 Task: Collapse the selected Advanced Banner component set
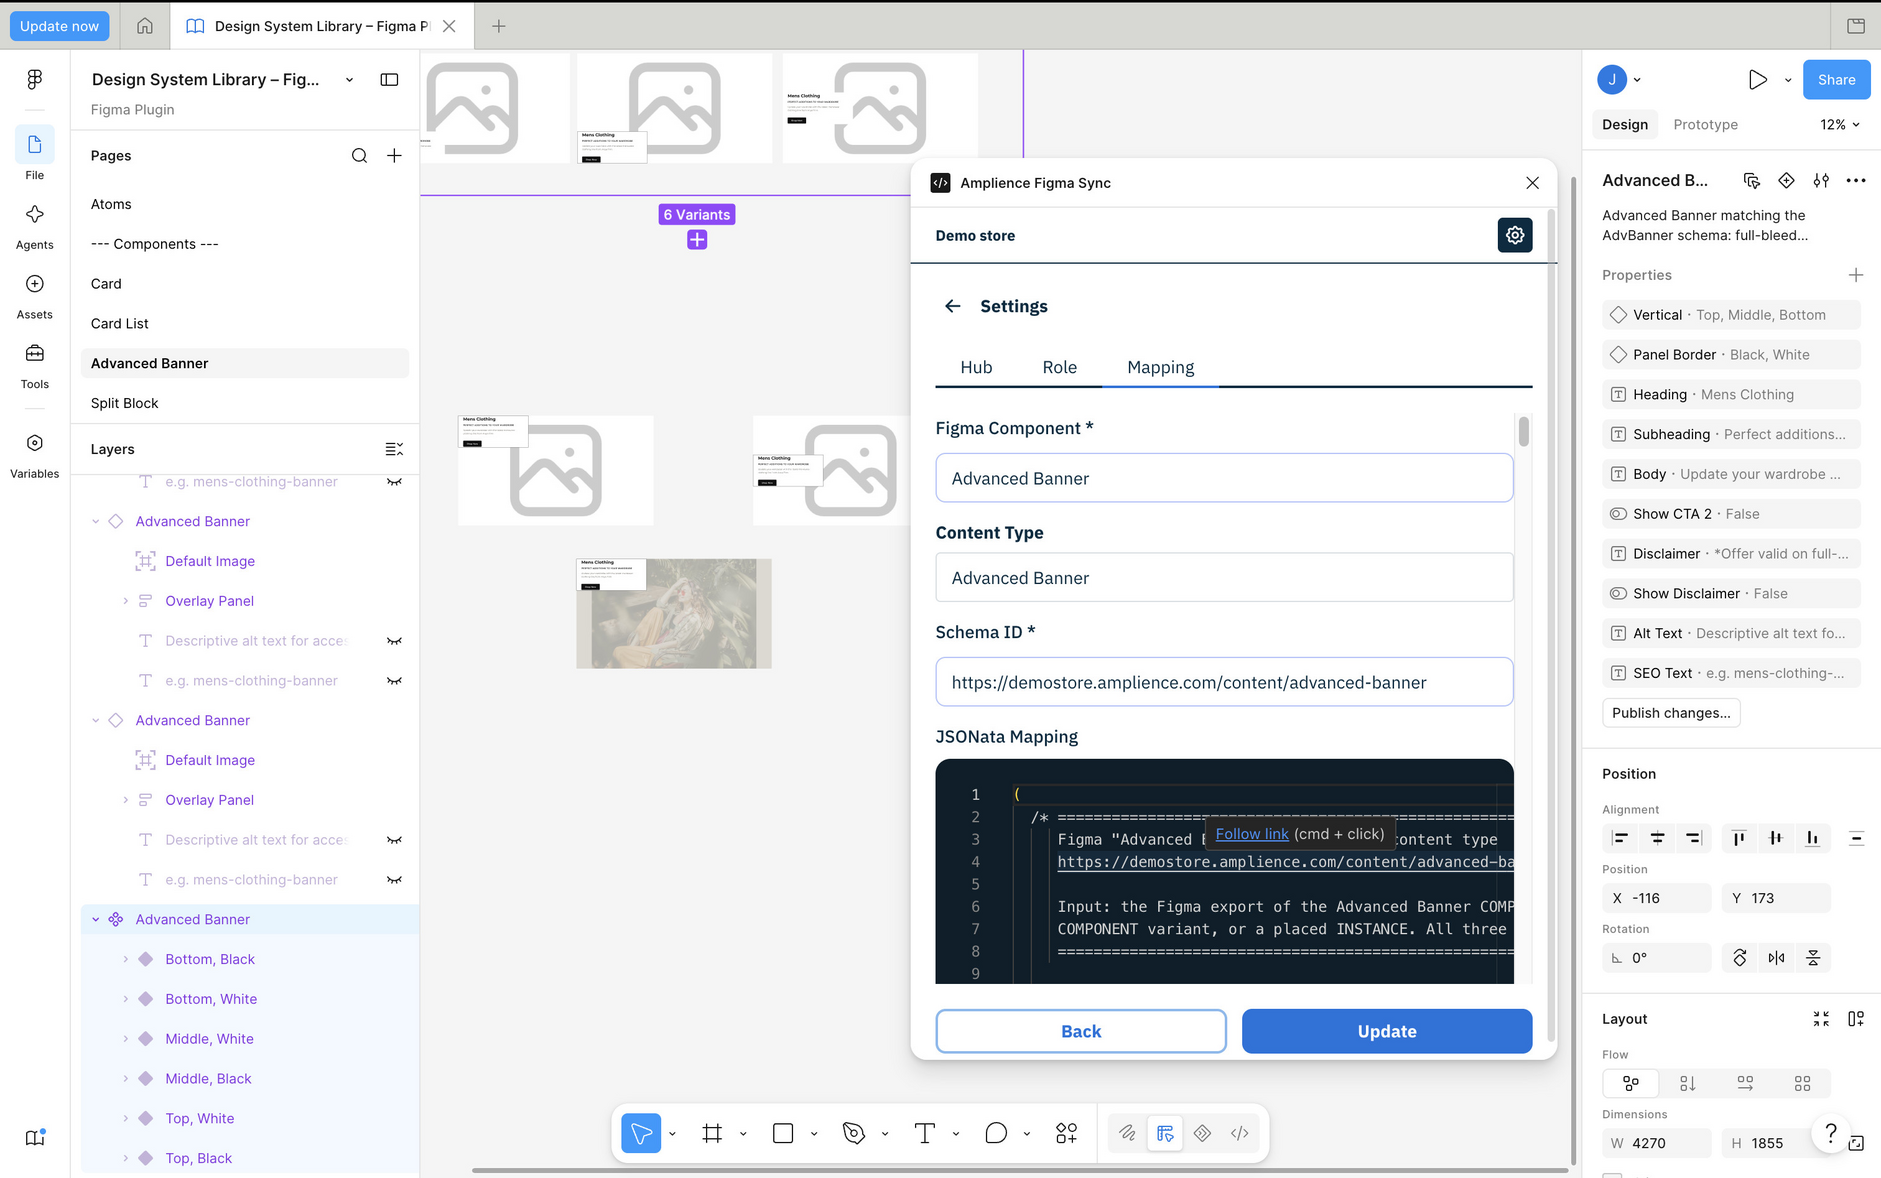pyautogui.click(x=96, y=919)
